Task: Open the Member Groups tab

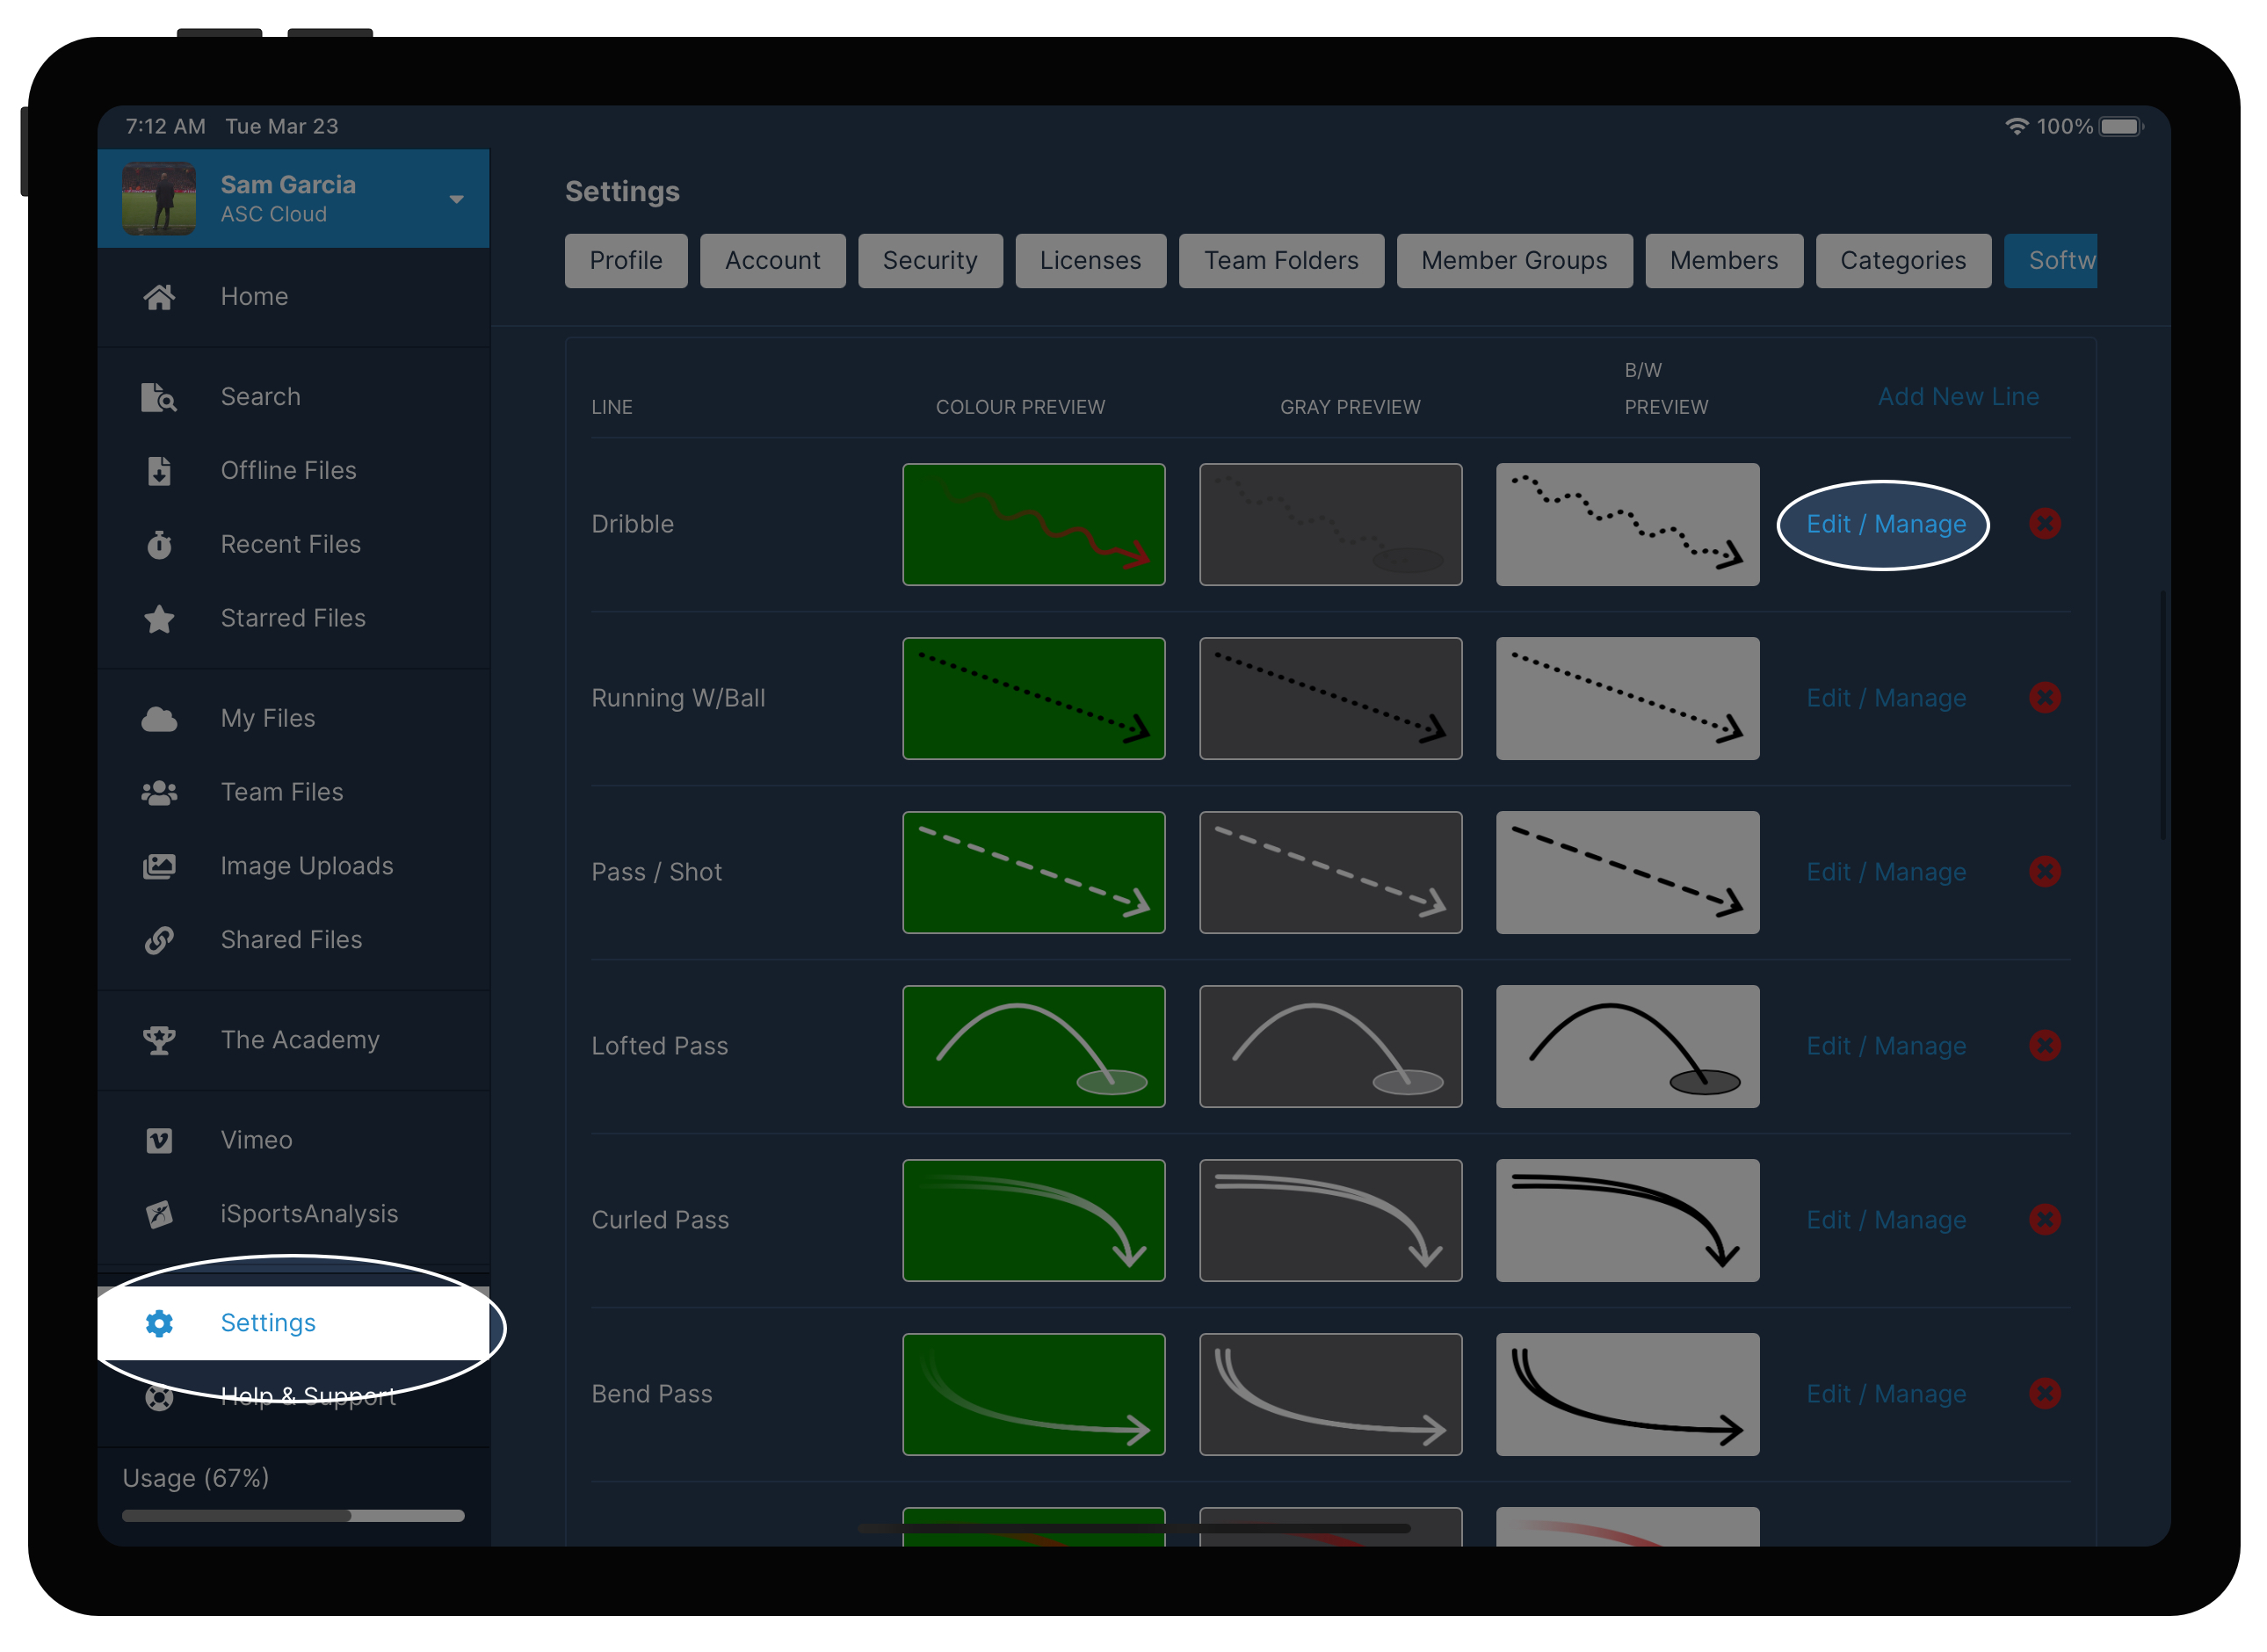Action: coord(1513,261)
